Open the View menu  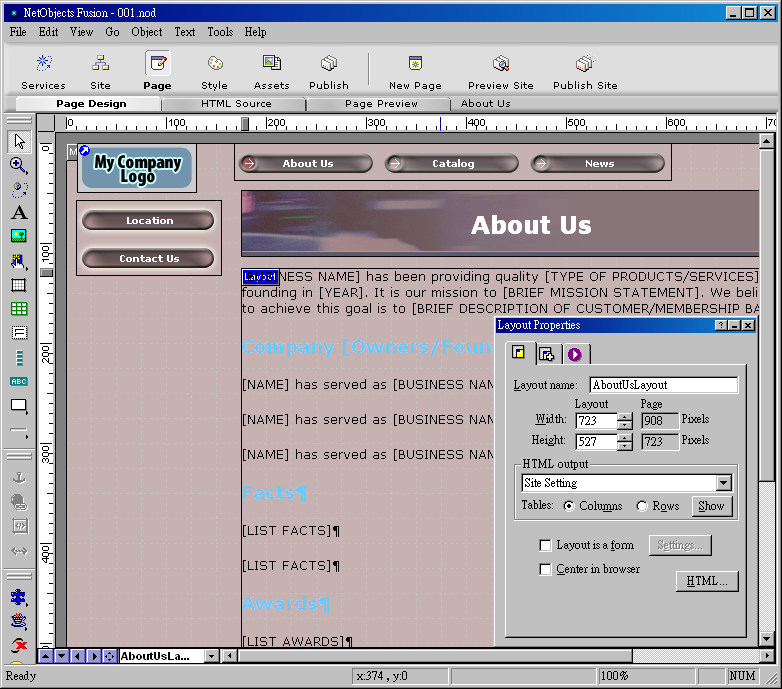(81, 32)
